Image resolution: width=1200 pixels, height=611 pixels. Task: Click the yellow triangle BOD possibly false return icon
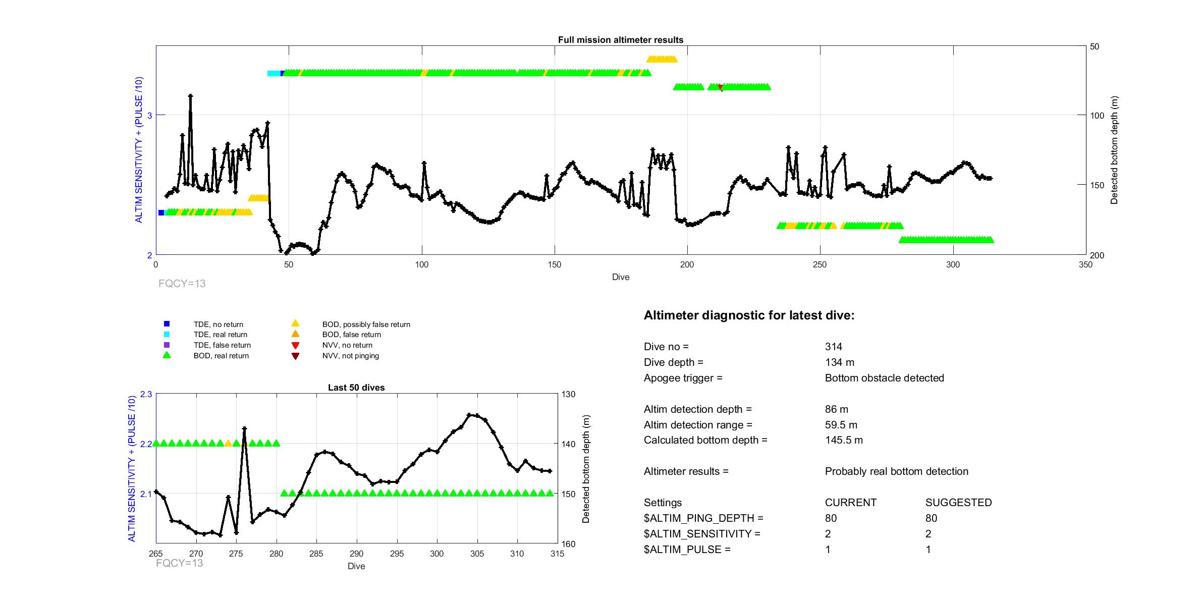point(295,324)
